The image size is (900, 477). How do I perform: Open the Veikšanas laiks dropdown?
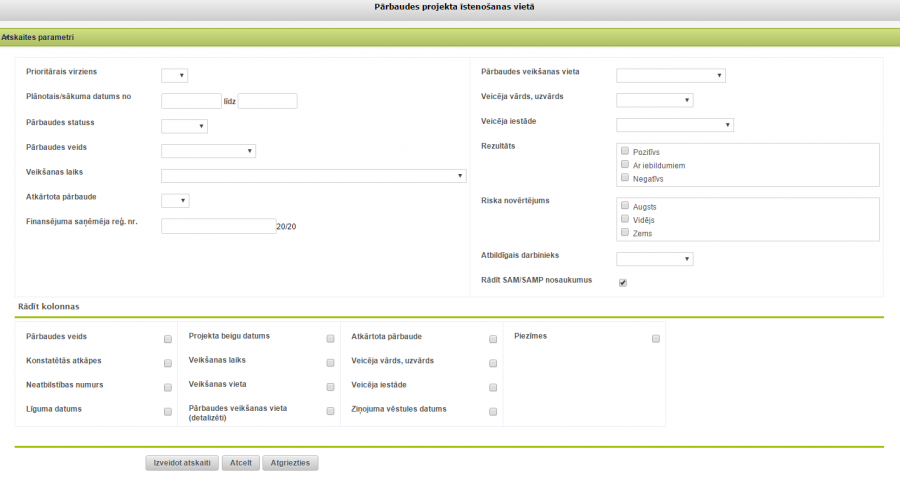pos(313,176)
